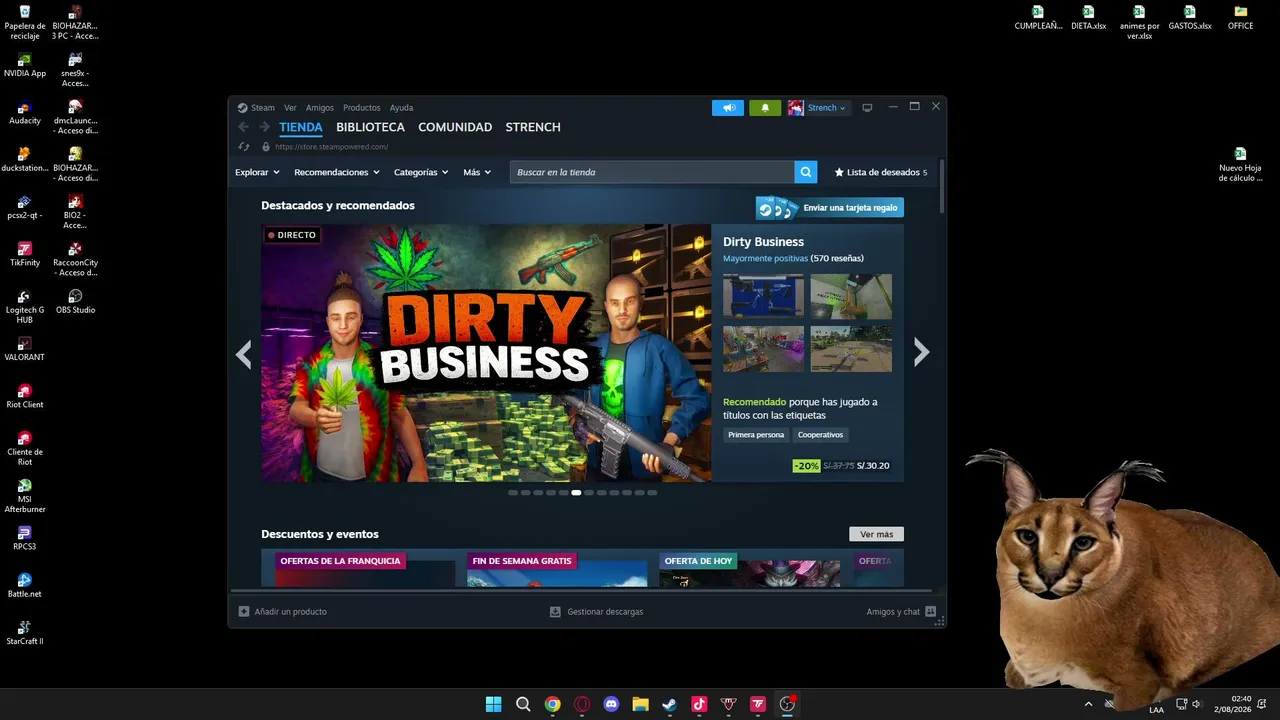The width and height of the screenshot is (1280, 720).
Task: Expand the Recomendaciones dropdown
Action: click(x=337, y=172)
